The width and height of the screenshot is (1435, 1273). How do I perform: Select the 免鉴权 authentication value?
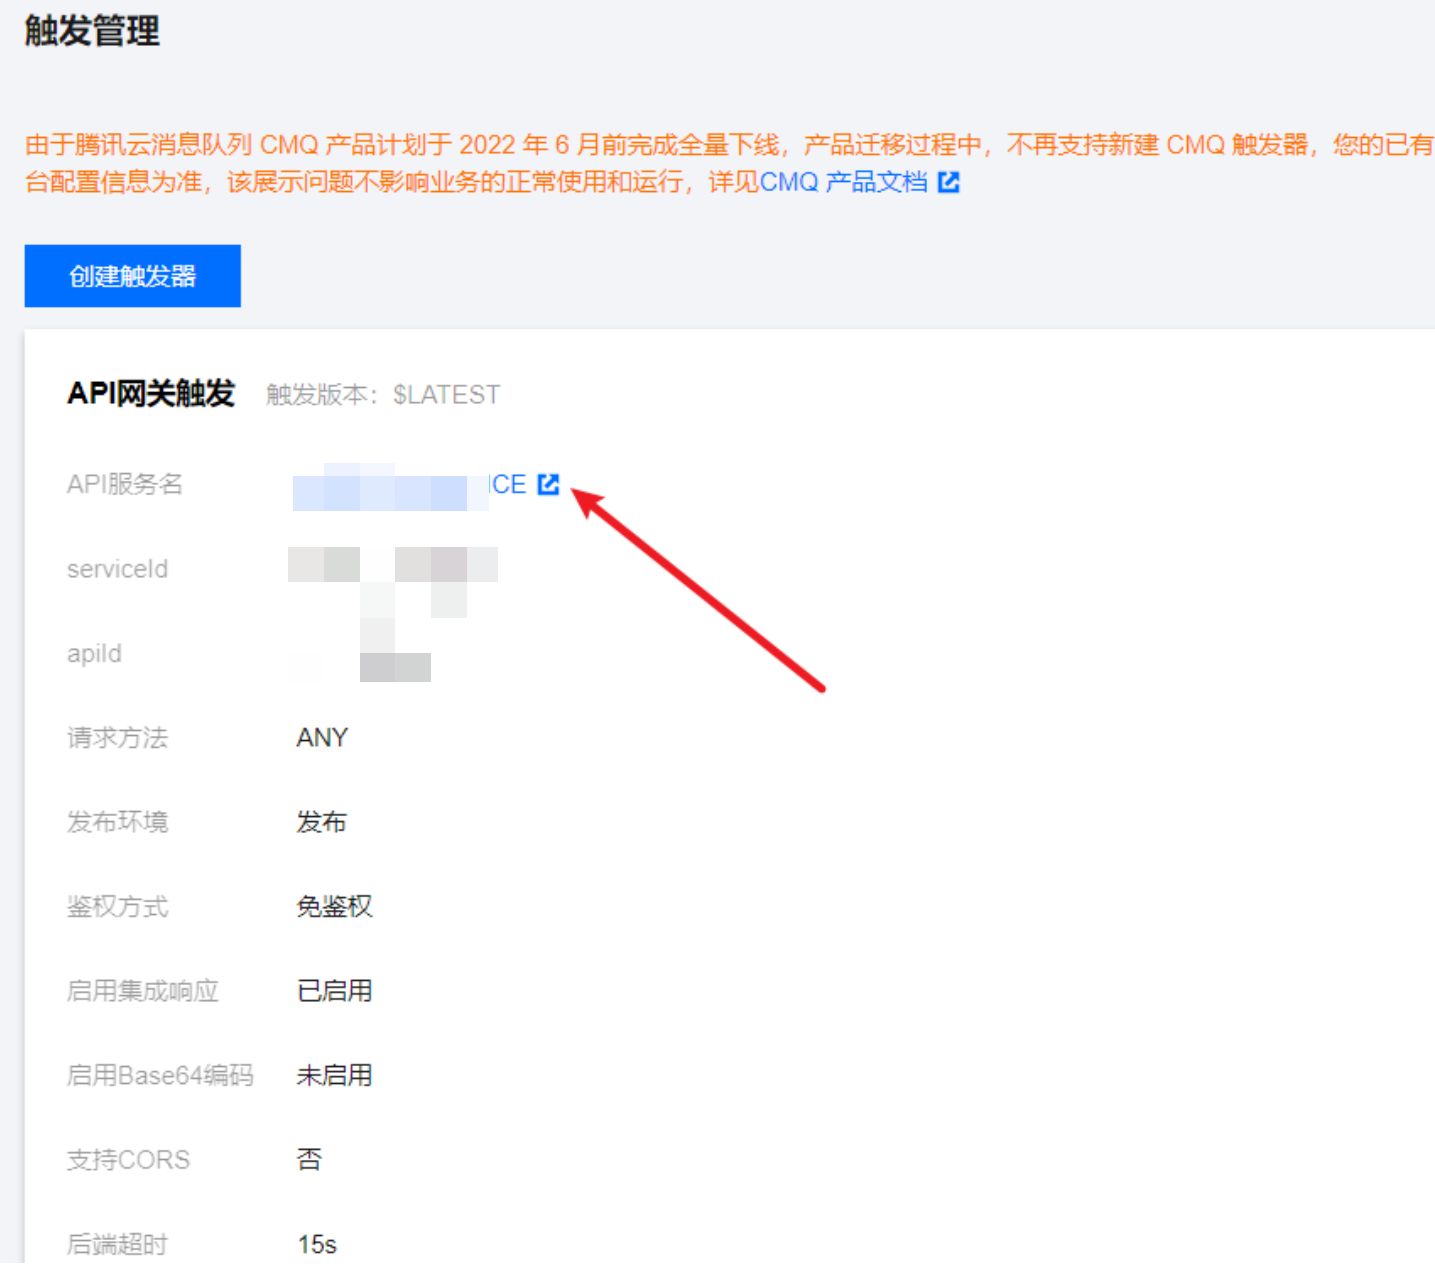[334, 907]
